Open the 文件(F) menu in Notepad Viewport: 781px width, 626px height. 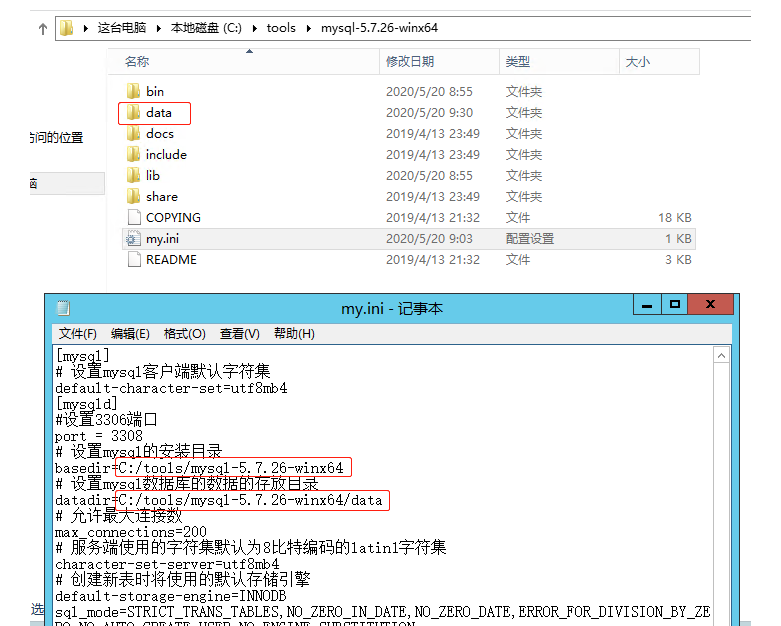coord(78,333)
